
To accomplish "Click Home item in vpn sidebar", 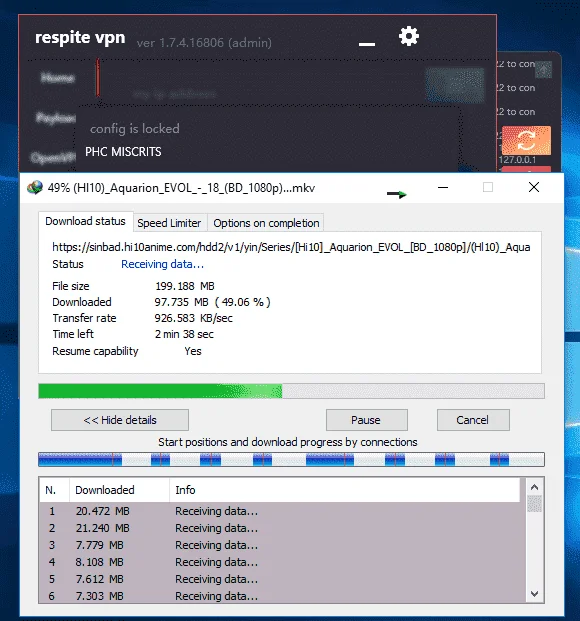I will pos(57,78).
